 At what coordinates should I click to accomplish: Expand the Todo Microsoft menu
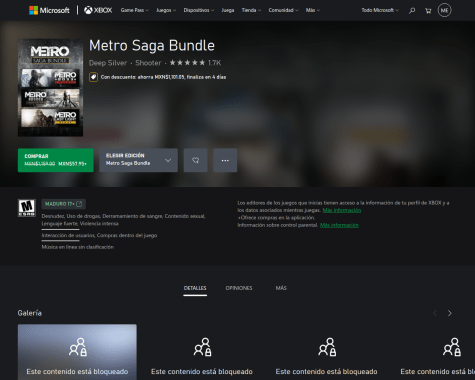(x=380, y=10)
